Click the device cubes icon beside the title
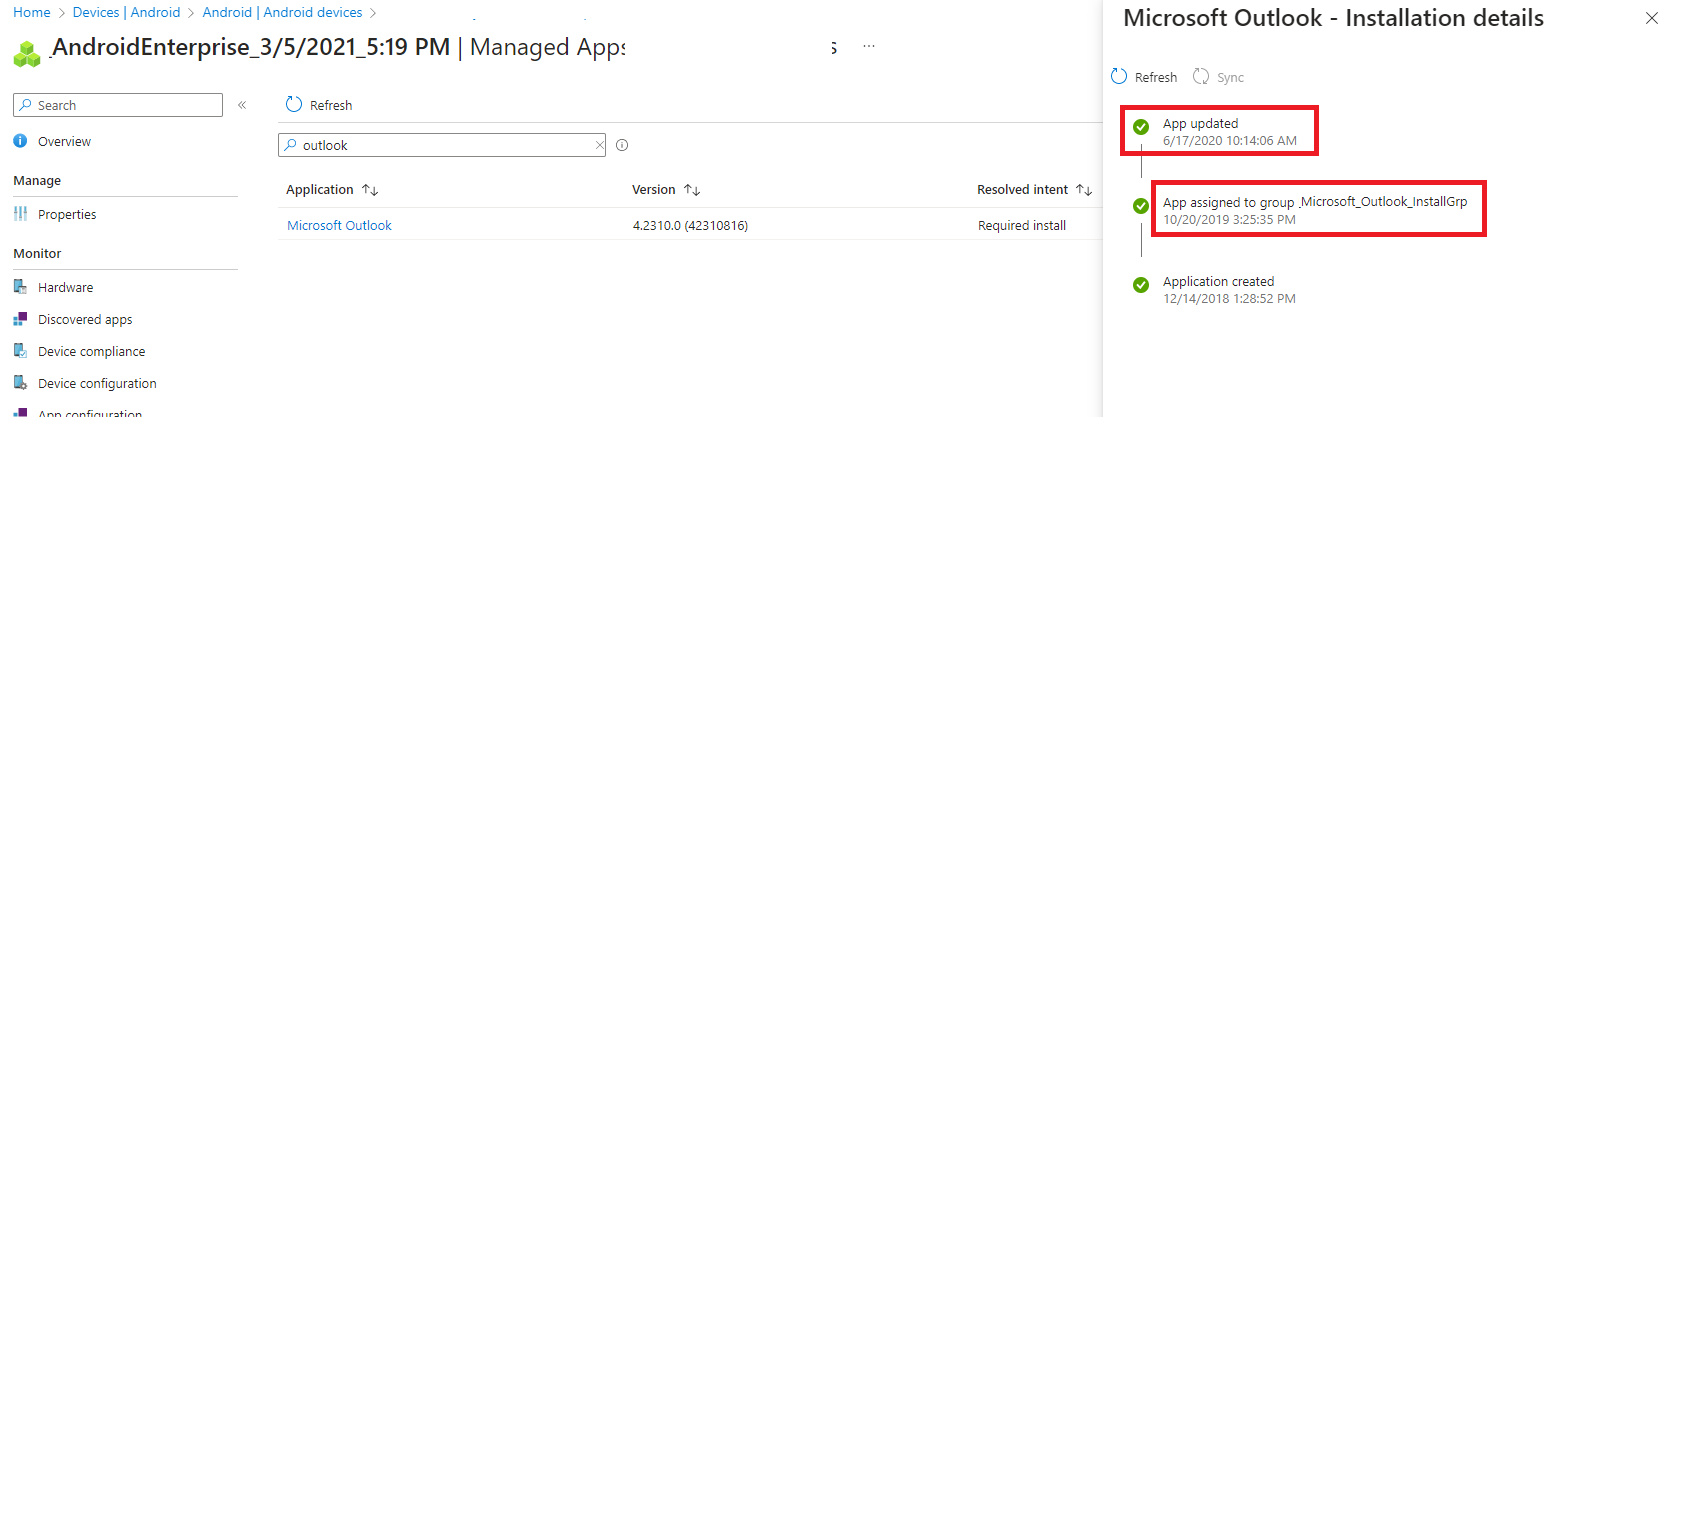 pyautogui.click(x=27, y=54)
